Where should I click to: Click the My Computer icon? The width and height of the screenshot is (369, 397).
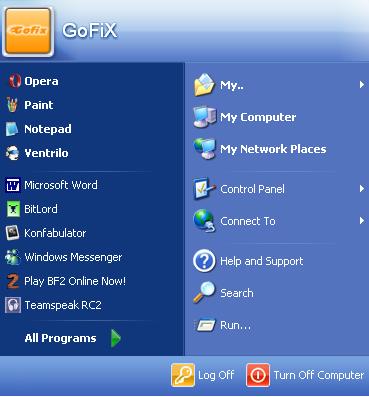(205, 117)
